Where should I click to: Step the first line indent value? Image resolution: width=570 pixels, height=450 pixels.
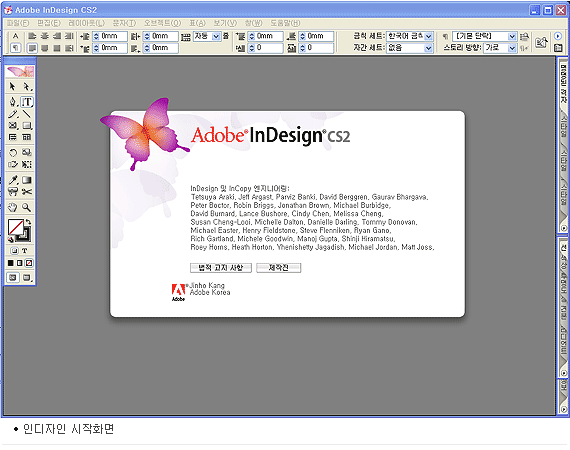tap(96, 48)
